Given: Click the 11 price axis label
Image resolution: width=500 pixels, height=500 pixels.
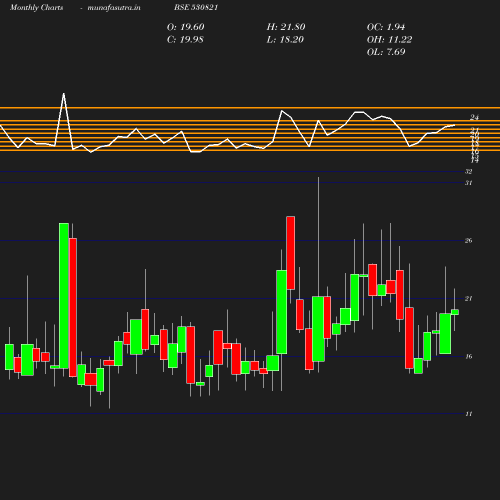Looking at the screenshot, I should coord(469,414).
